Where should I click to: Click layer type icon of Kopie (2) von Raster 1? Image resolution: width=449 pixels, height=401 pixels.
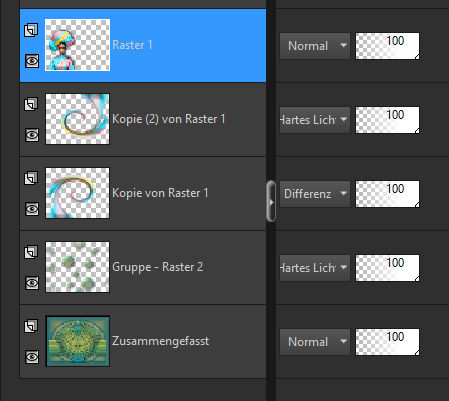tap(31, 104)
